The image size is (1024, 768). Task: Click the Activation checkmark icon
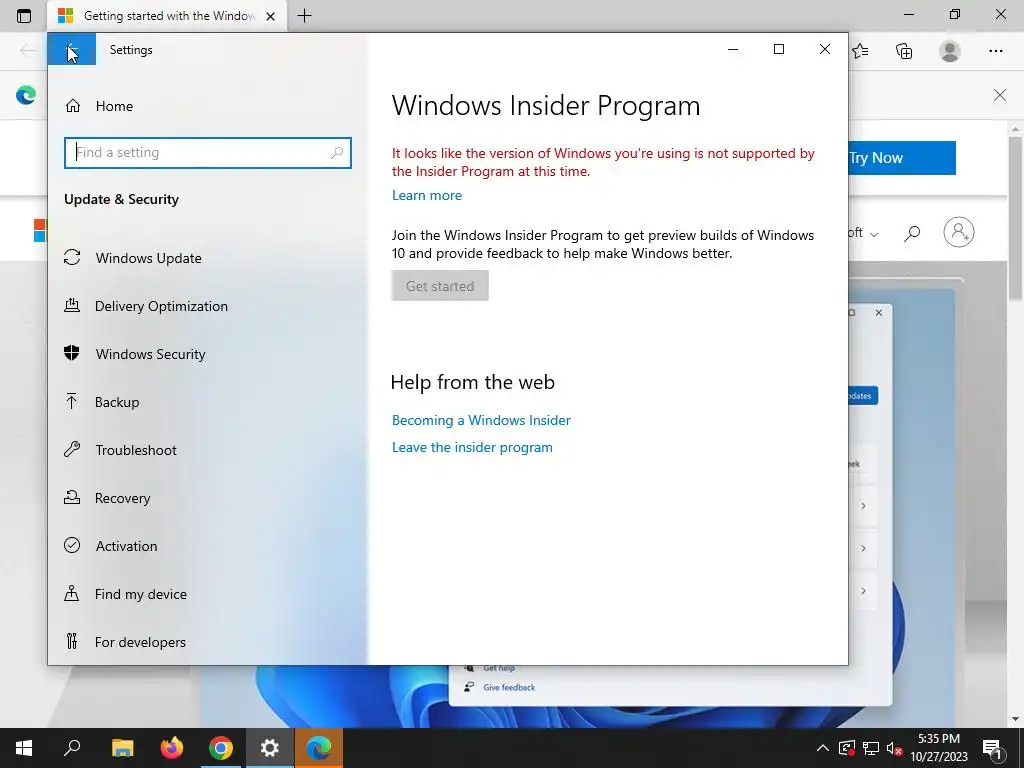72,545
